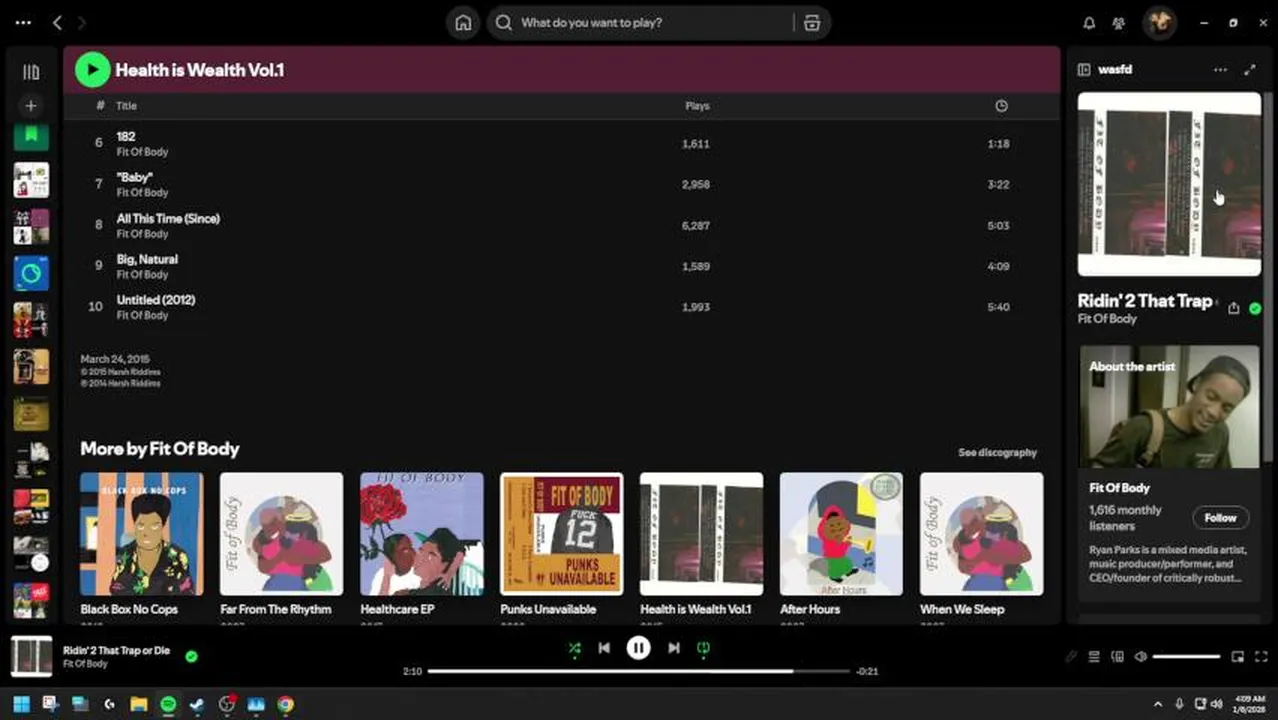Click the About the artist photo card

pos(1169,407)
